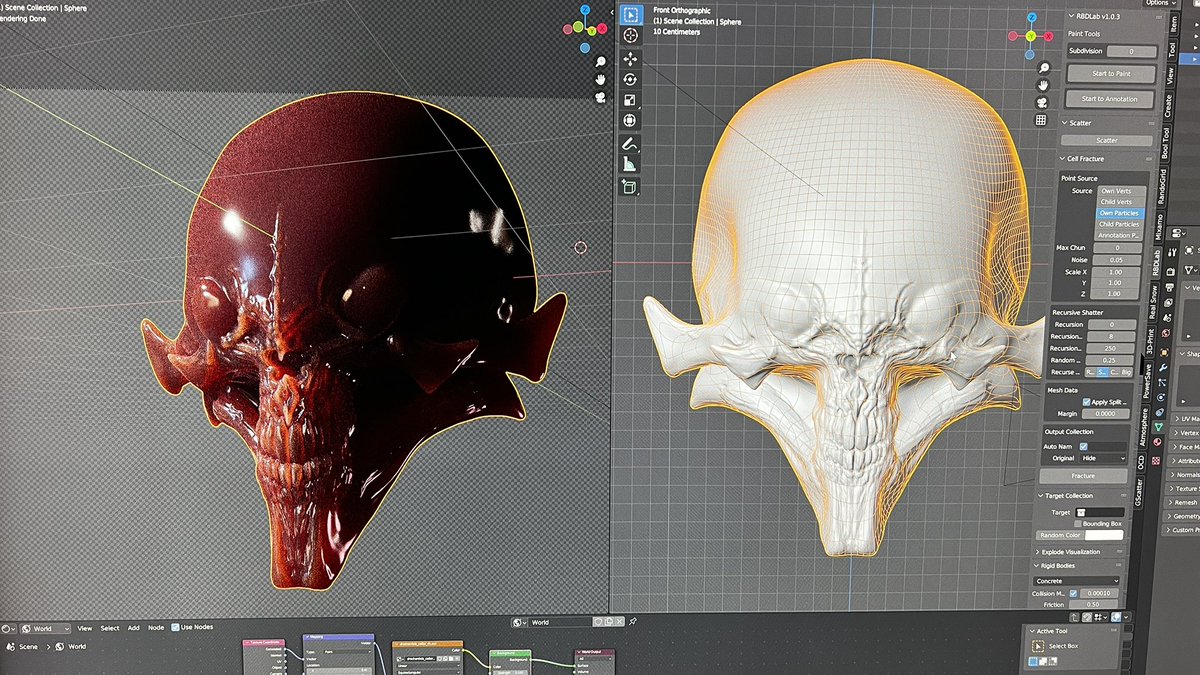This screenshot has width=1200, height=675.
Task: Toggle the Collision Margin checkbox
Action: [1073, 594]
